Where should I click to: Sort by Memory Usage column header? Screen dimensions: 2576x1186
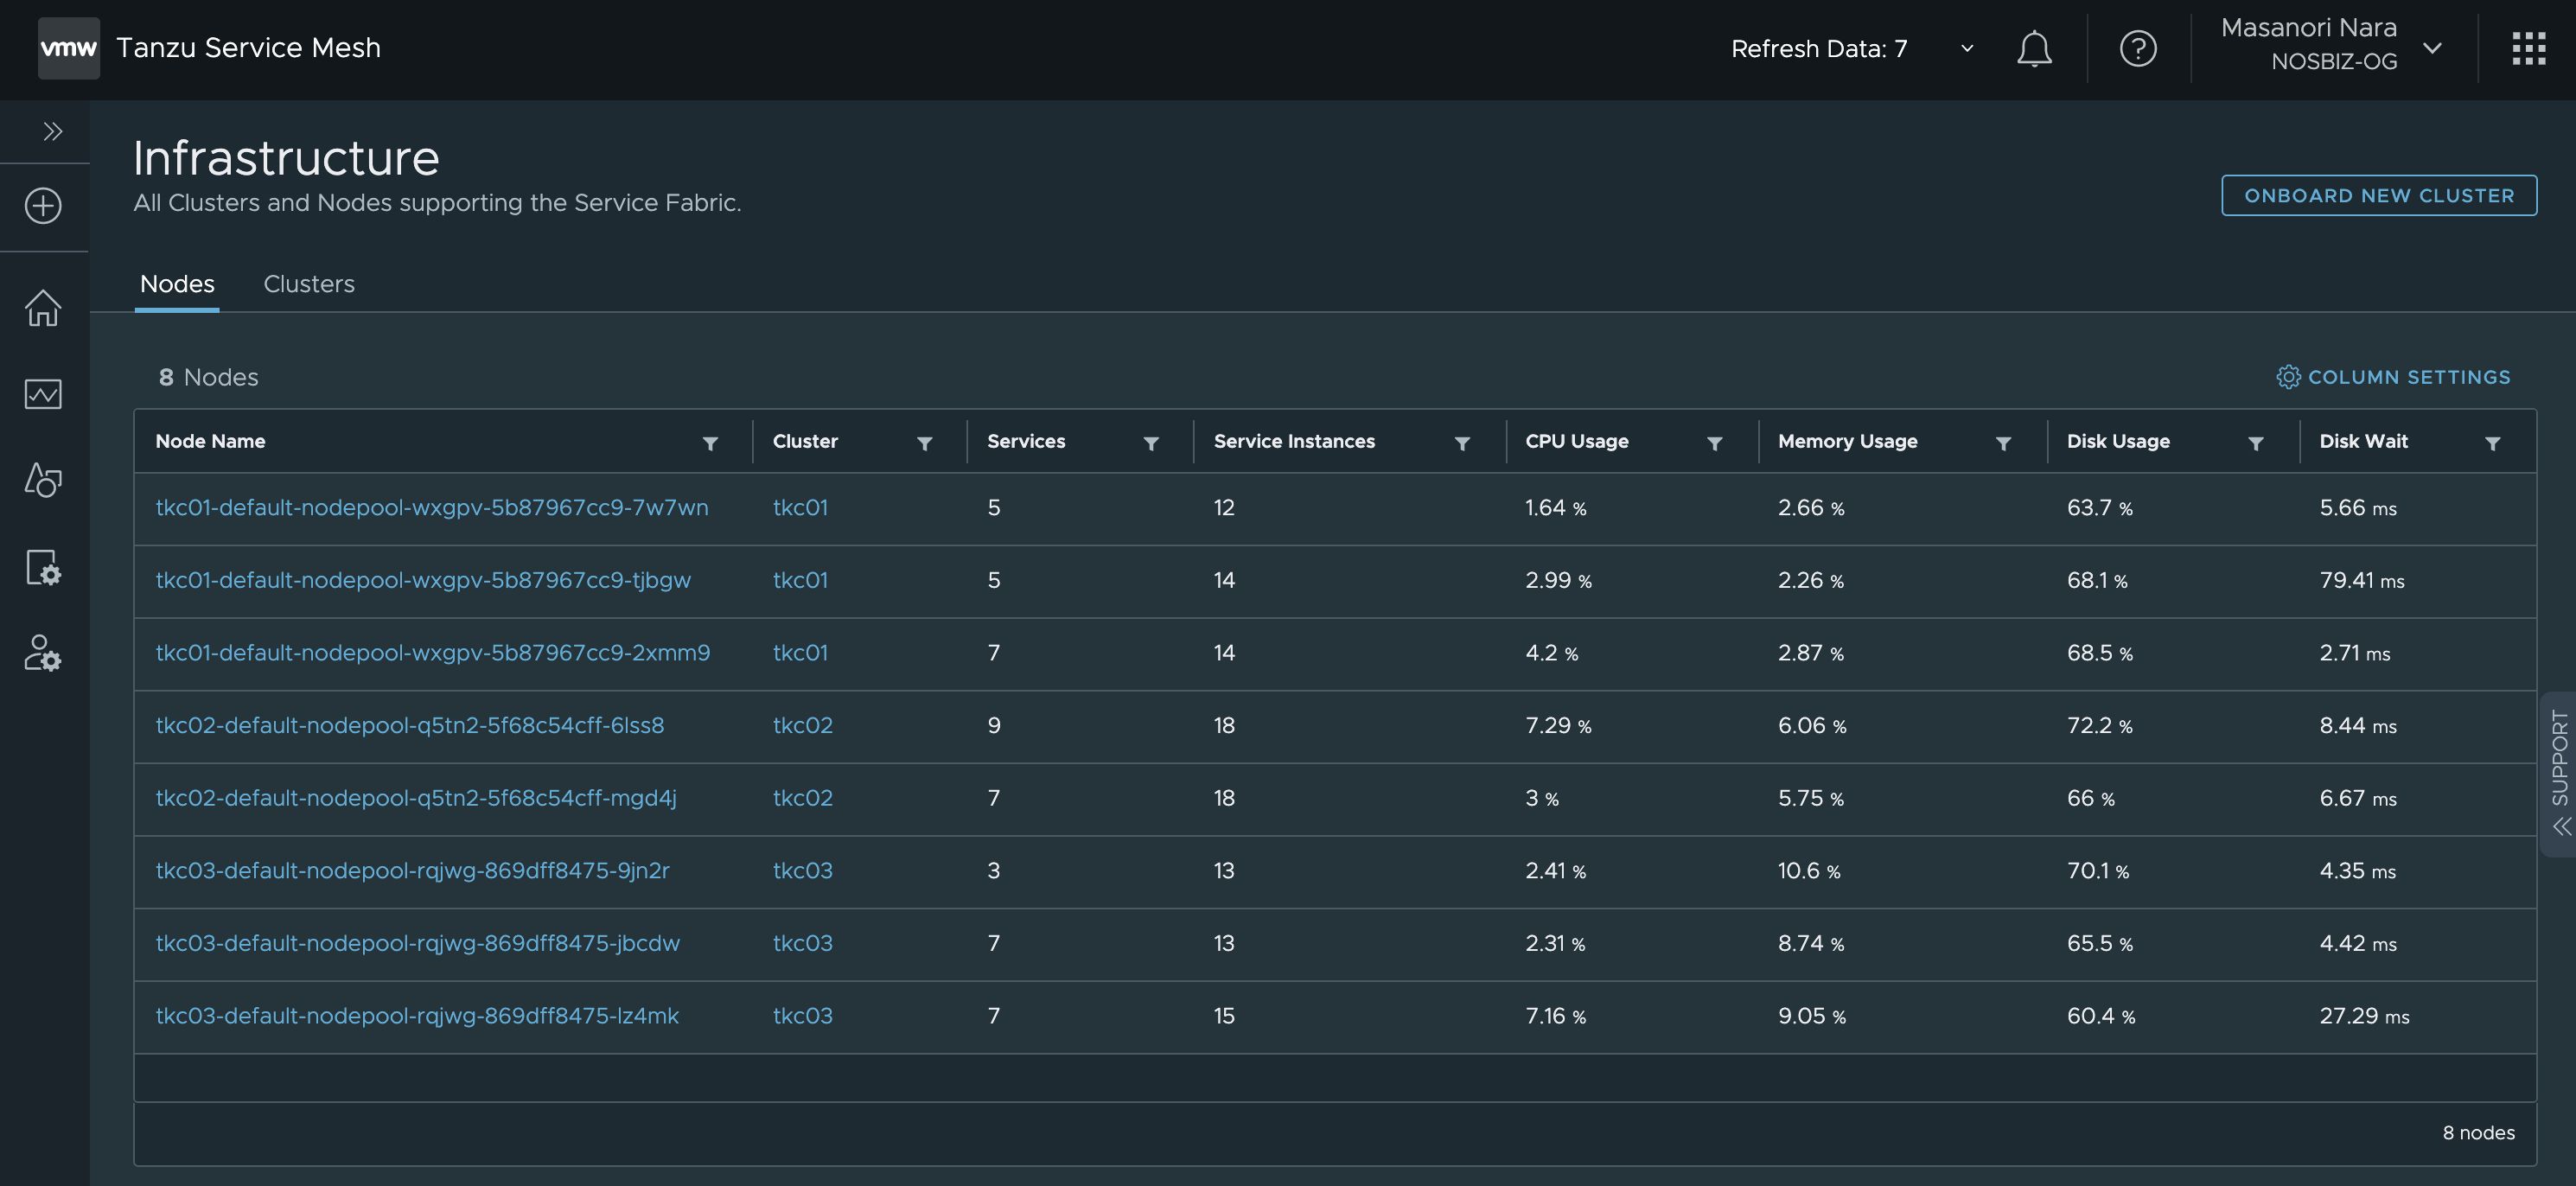(1847, 441)
